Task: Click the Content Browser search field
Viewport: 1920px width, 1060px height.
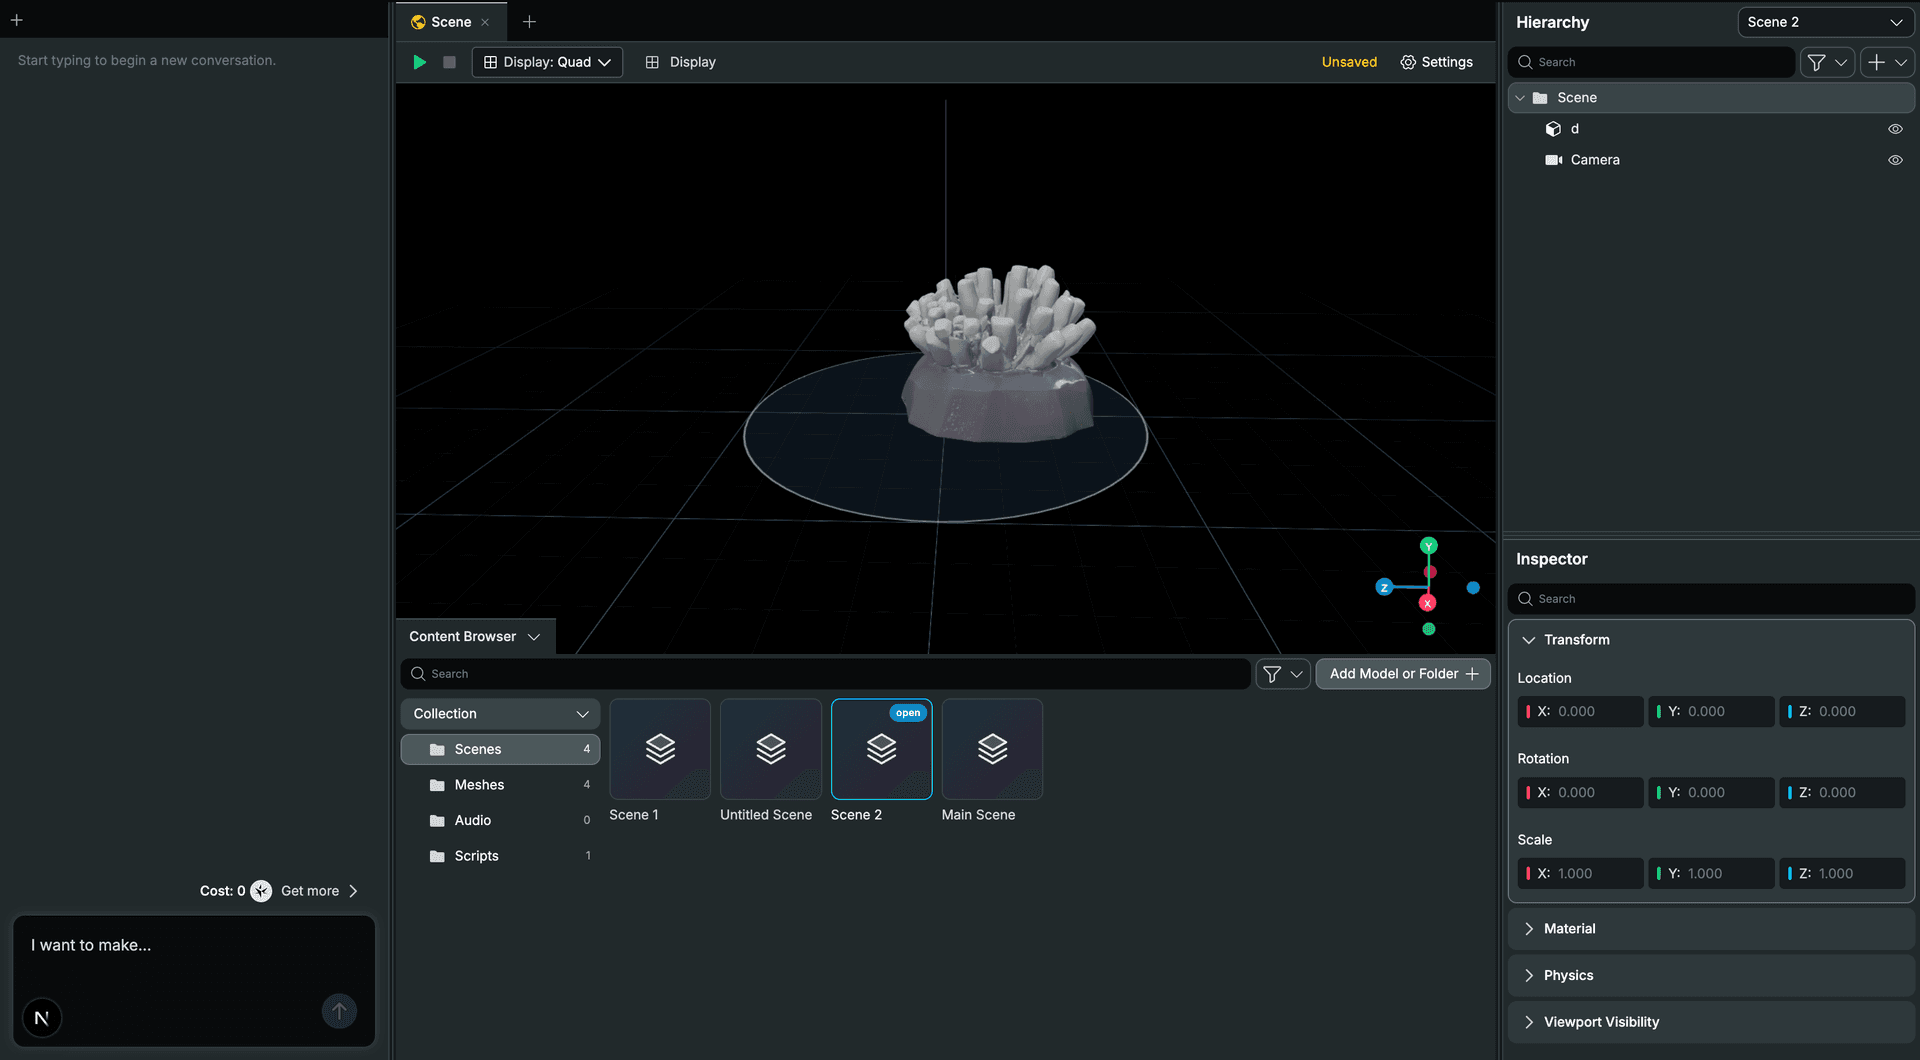Action: 825,674
